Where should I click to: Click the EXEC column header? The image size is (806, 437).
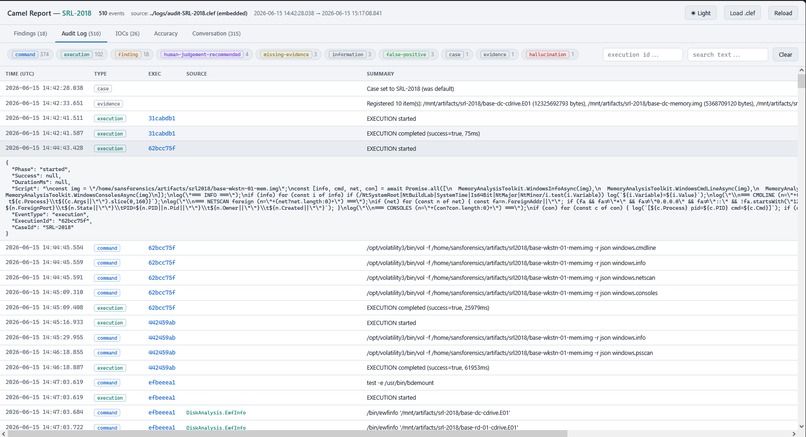coord(155,74)
